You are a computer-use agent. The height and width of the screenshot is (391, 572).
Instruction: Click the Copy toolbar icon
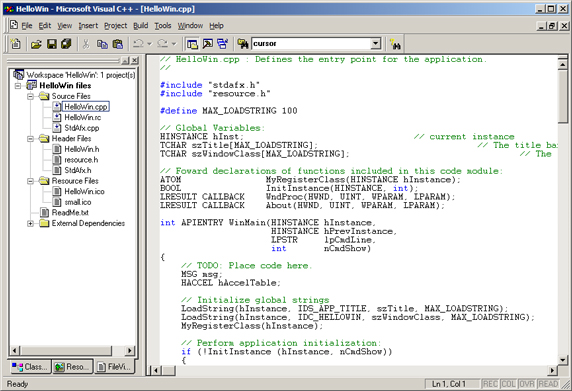click(102, 44)
